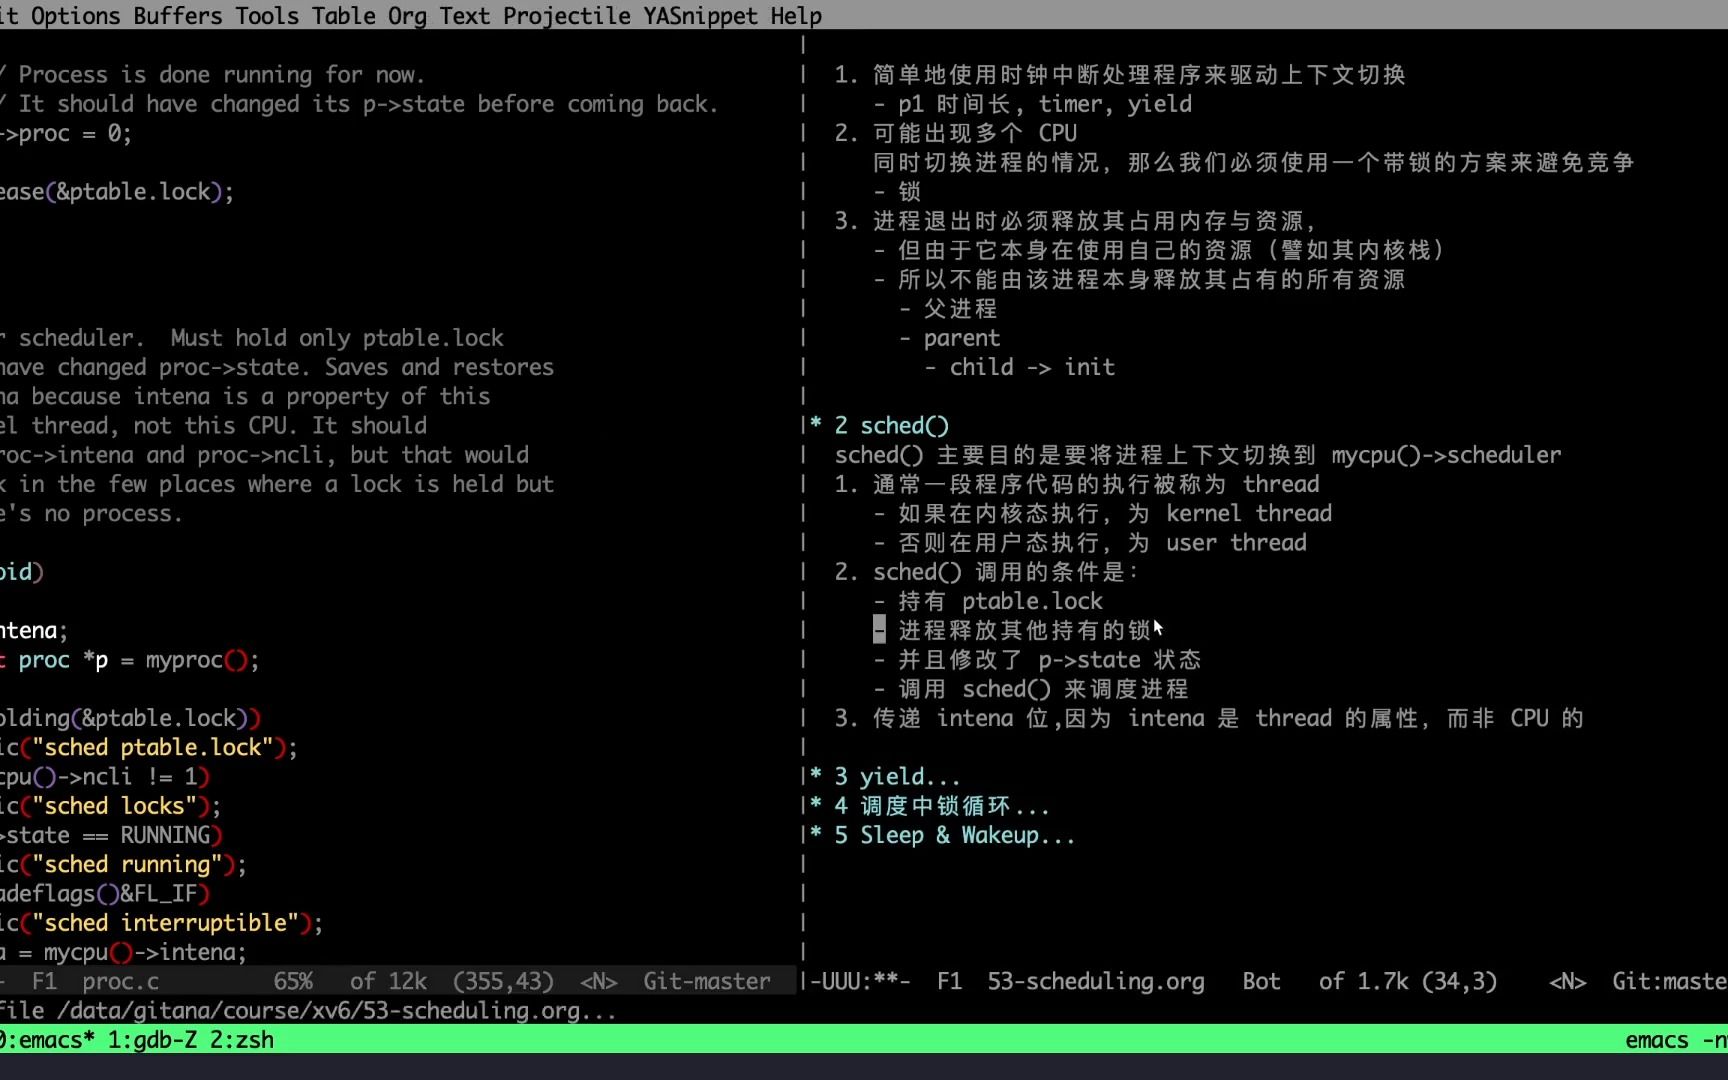Open the Text menu
Viewport: 1728px width, 1080px height.
pos(465,16)
